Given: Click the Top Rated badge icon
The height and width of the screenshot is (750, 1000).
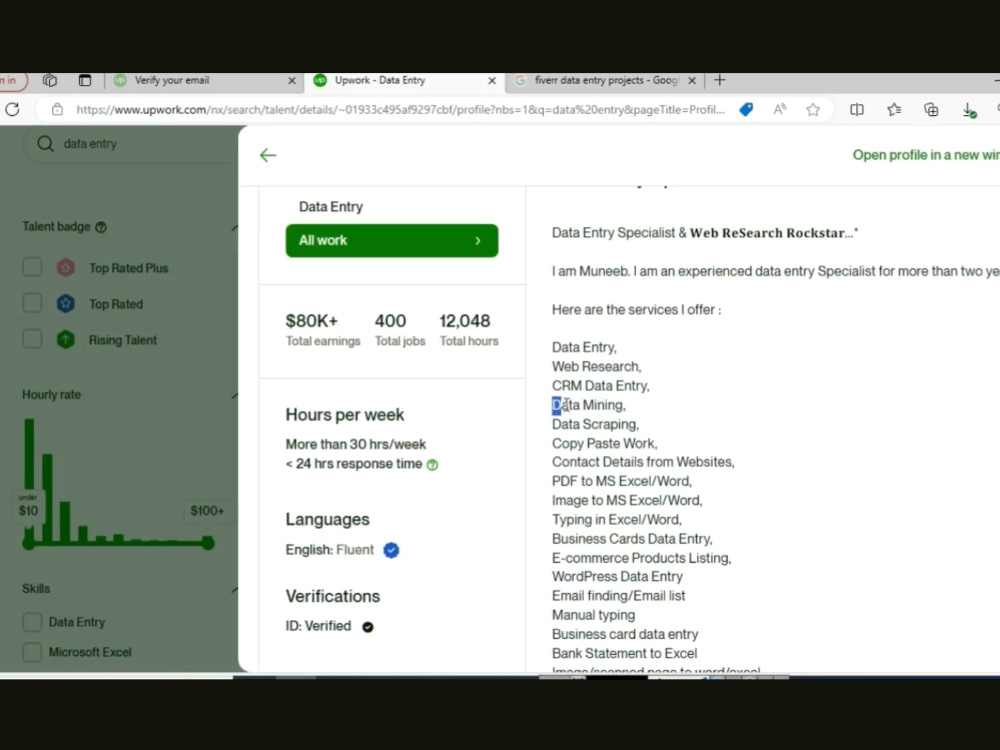Looking at the screenshot, I should click(66, 304).
